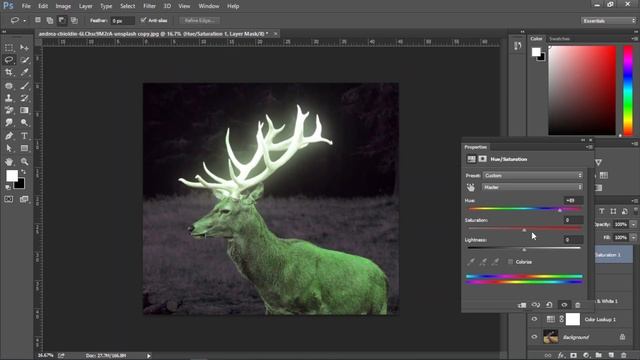Click the Add Layer Mask icon
The height and width of the screenshot is (360, 640).
573,356
